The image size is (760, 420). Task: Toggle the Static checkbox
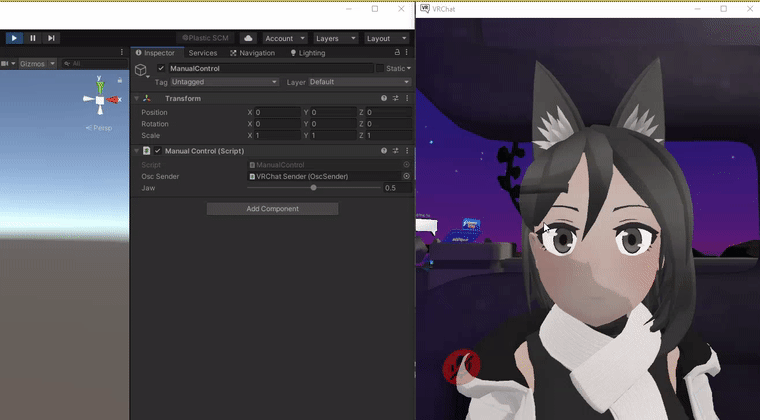click(380, 68)
